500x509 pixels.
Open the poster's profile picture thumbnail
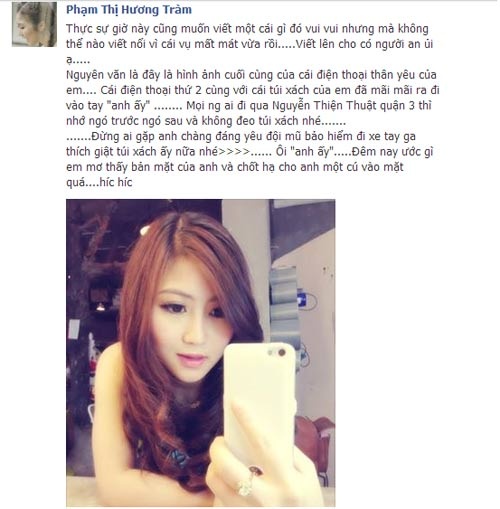pyautogui.click(x=34, y=24)
